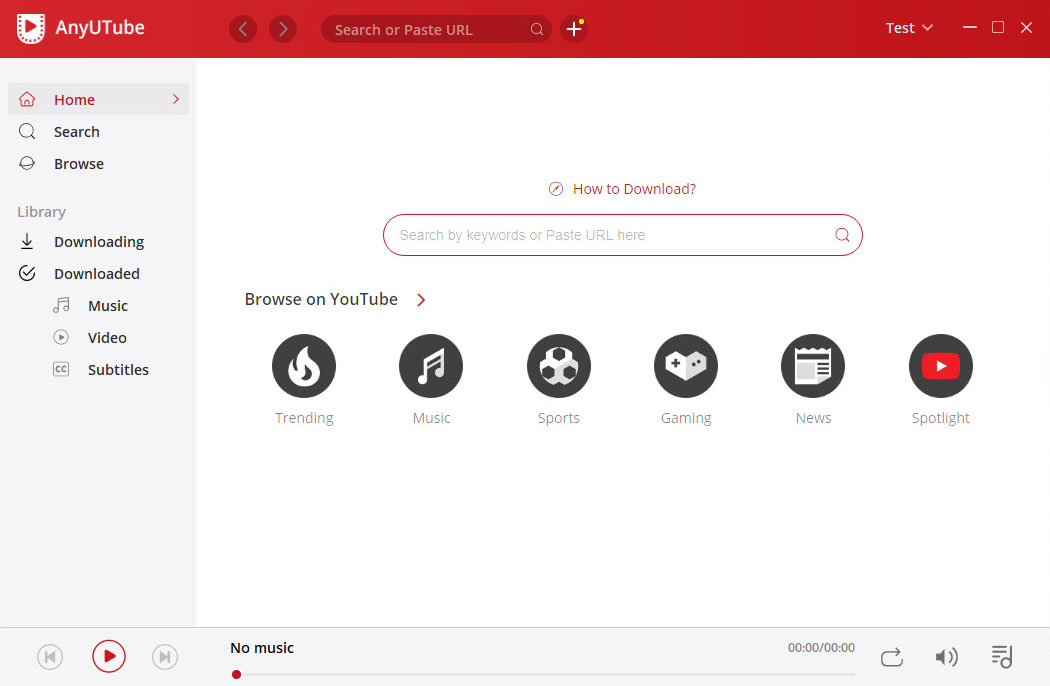This screenshot has width=1050, height=686.
Task: Open the Downloaded library section
Action: click(x=98, y=273)
